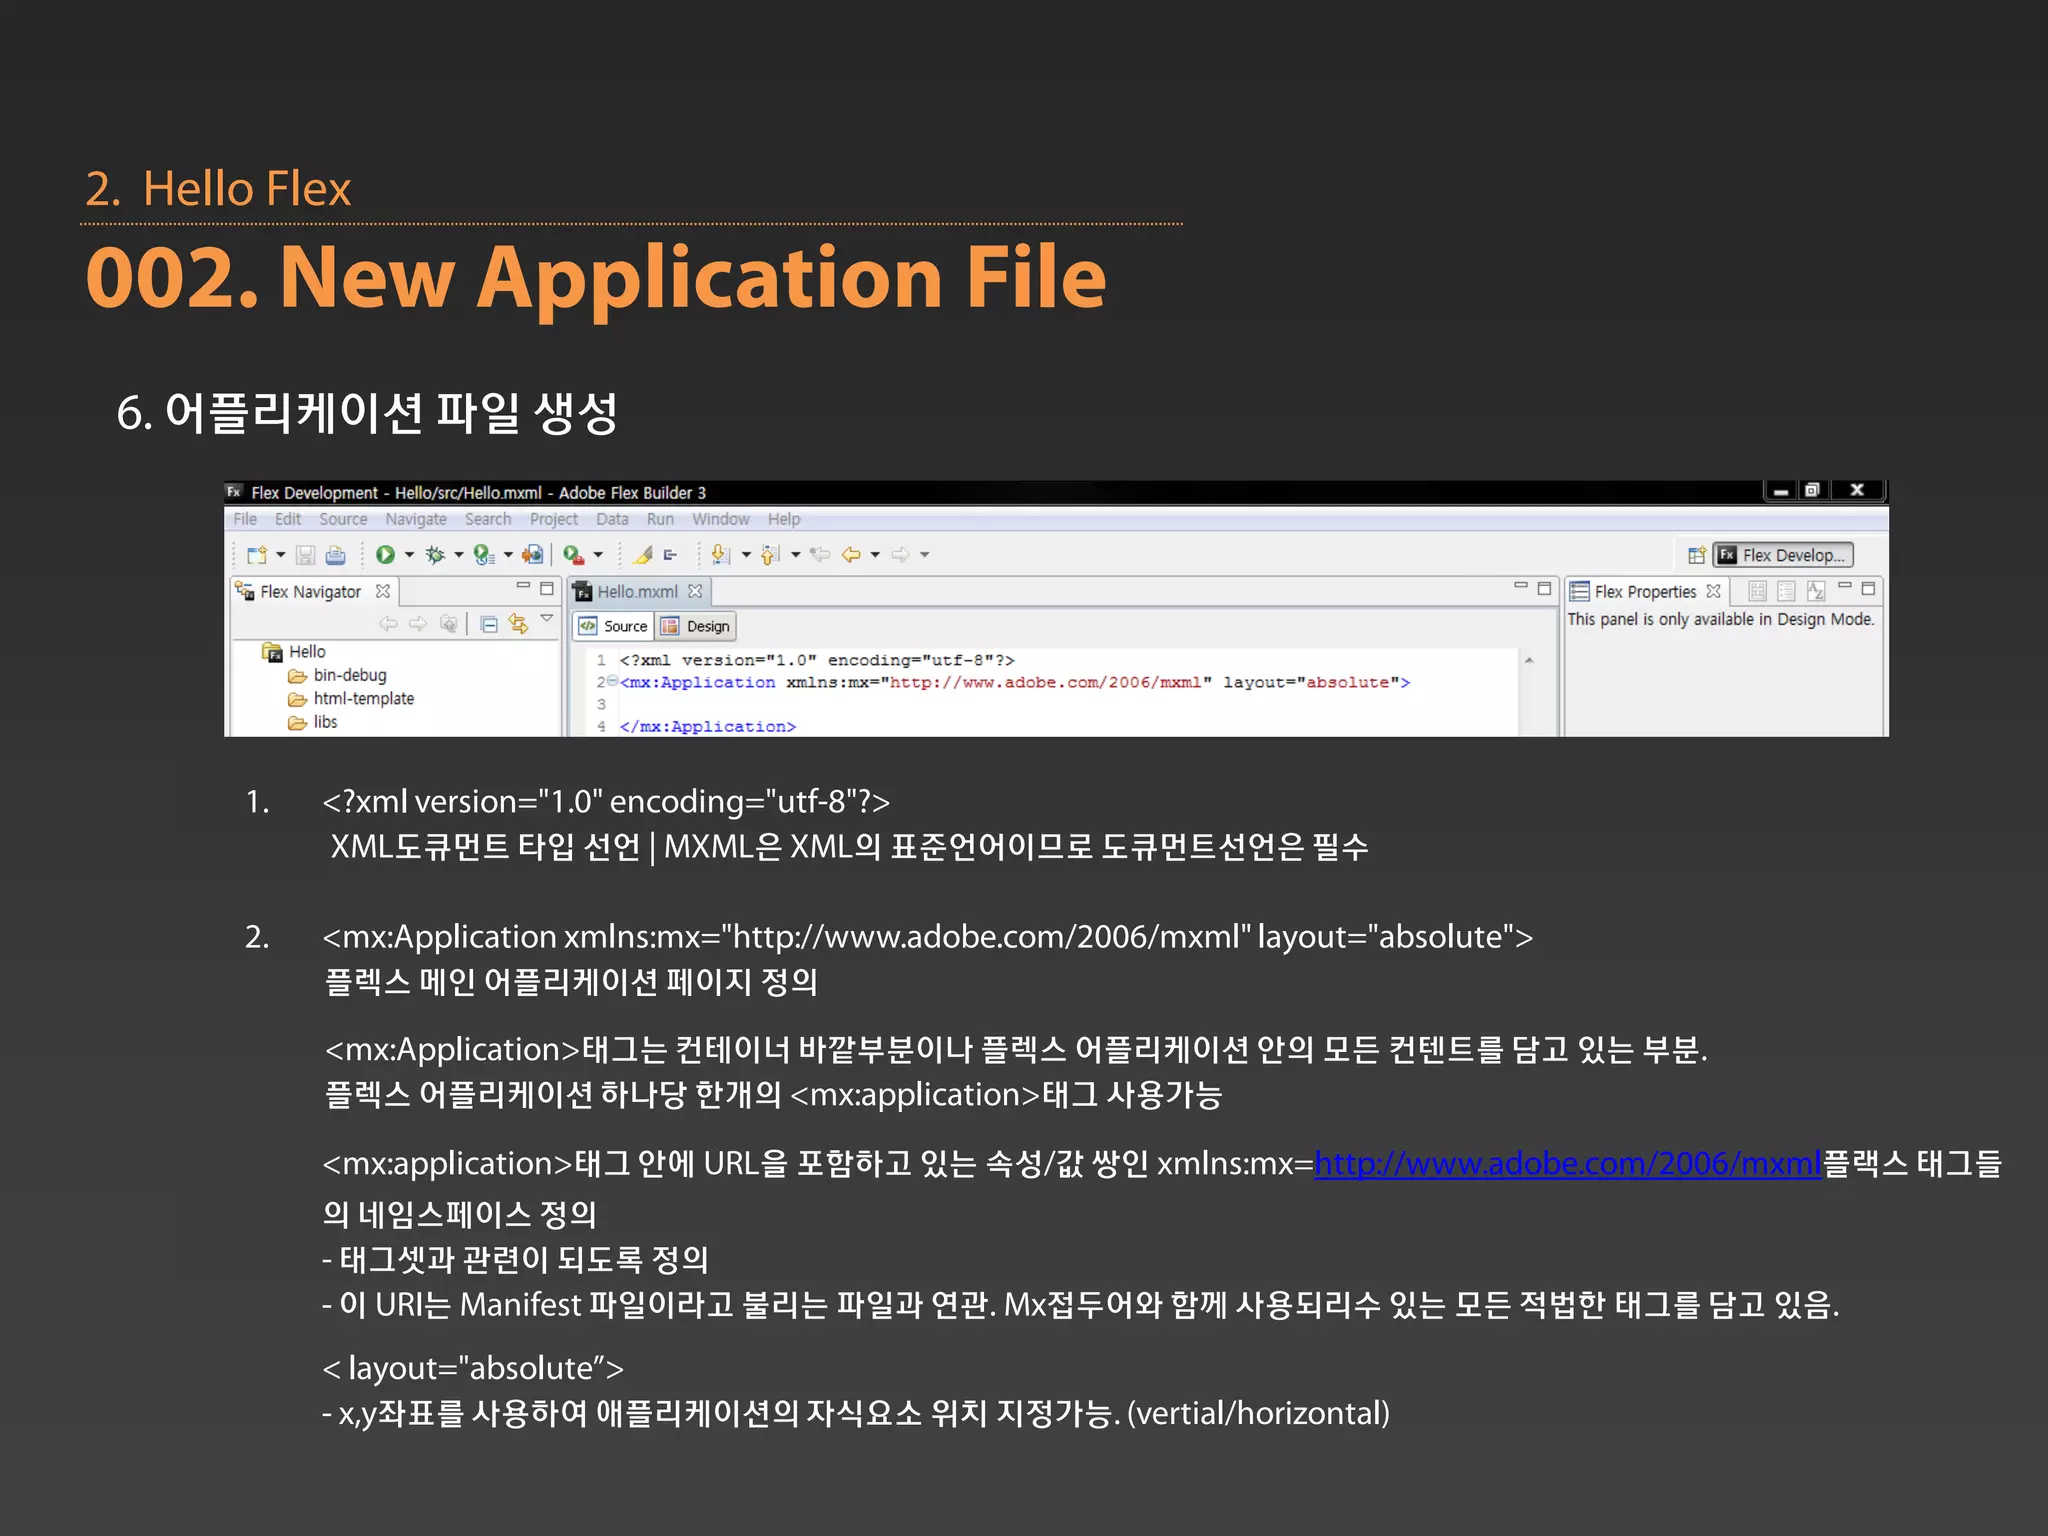Click the Category View icon in Flex Properties
This screenshot has width=2048, height=1536.
[x=1786, y=591]
